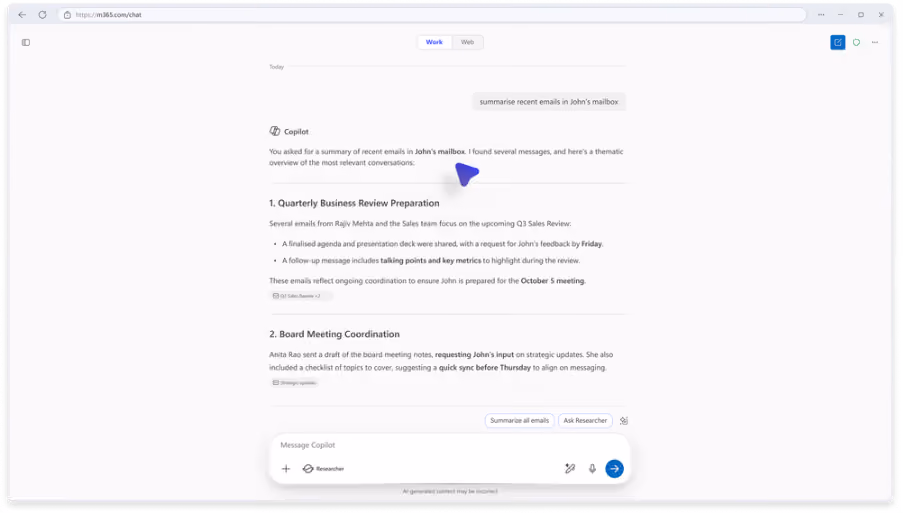Focus the Message Copilot input field
903x513 pixels.
(x=450, y=445)
